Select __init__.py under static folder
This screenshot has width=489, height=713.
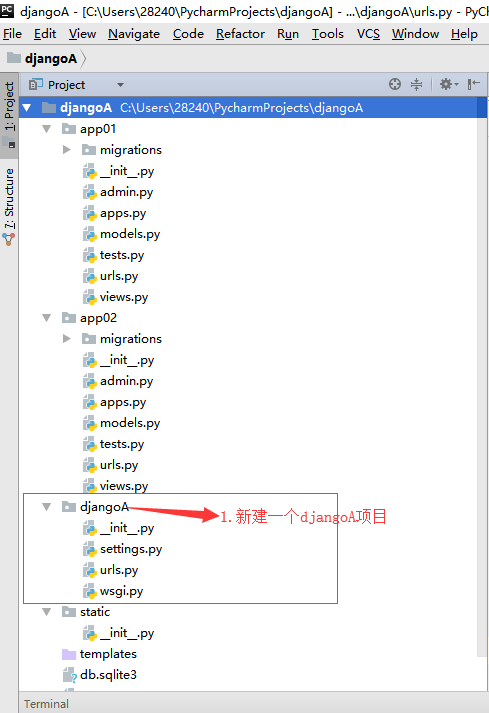pos(127,633)
